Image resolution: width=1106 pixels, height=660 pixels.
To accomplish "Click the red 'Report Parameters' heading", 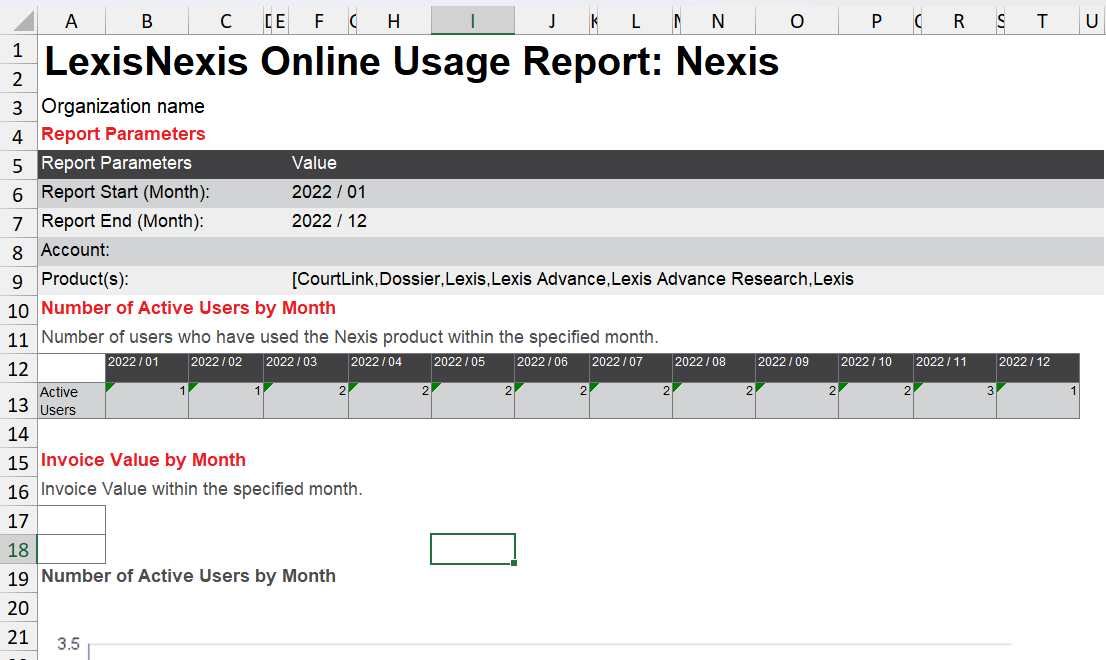I will 123,134.
